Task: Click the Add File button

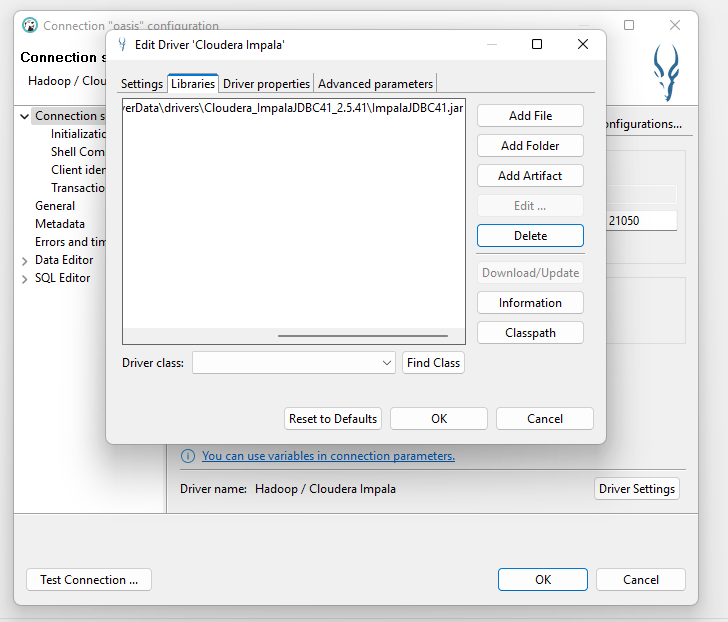Action: pyautogui.click(x=530, y=116)
